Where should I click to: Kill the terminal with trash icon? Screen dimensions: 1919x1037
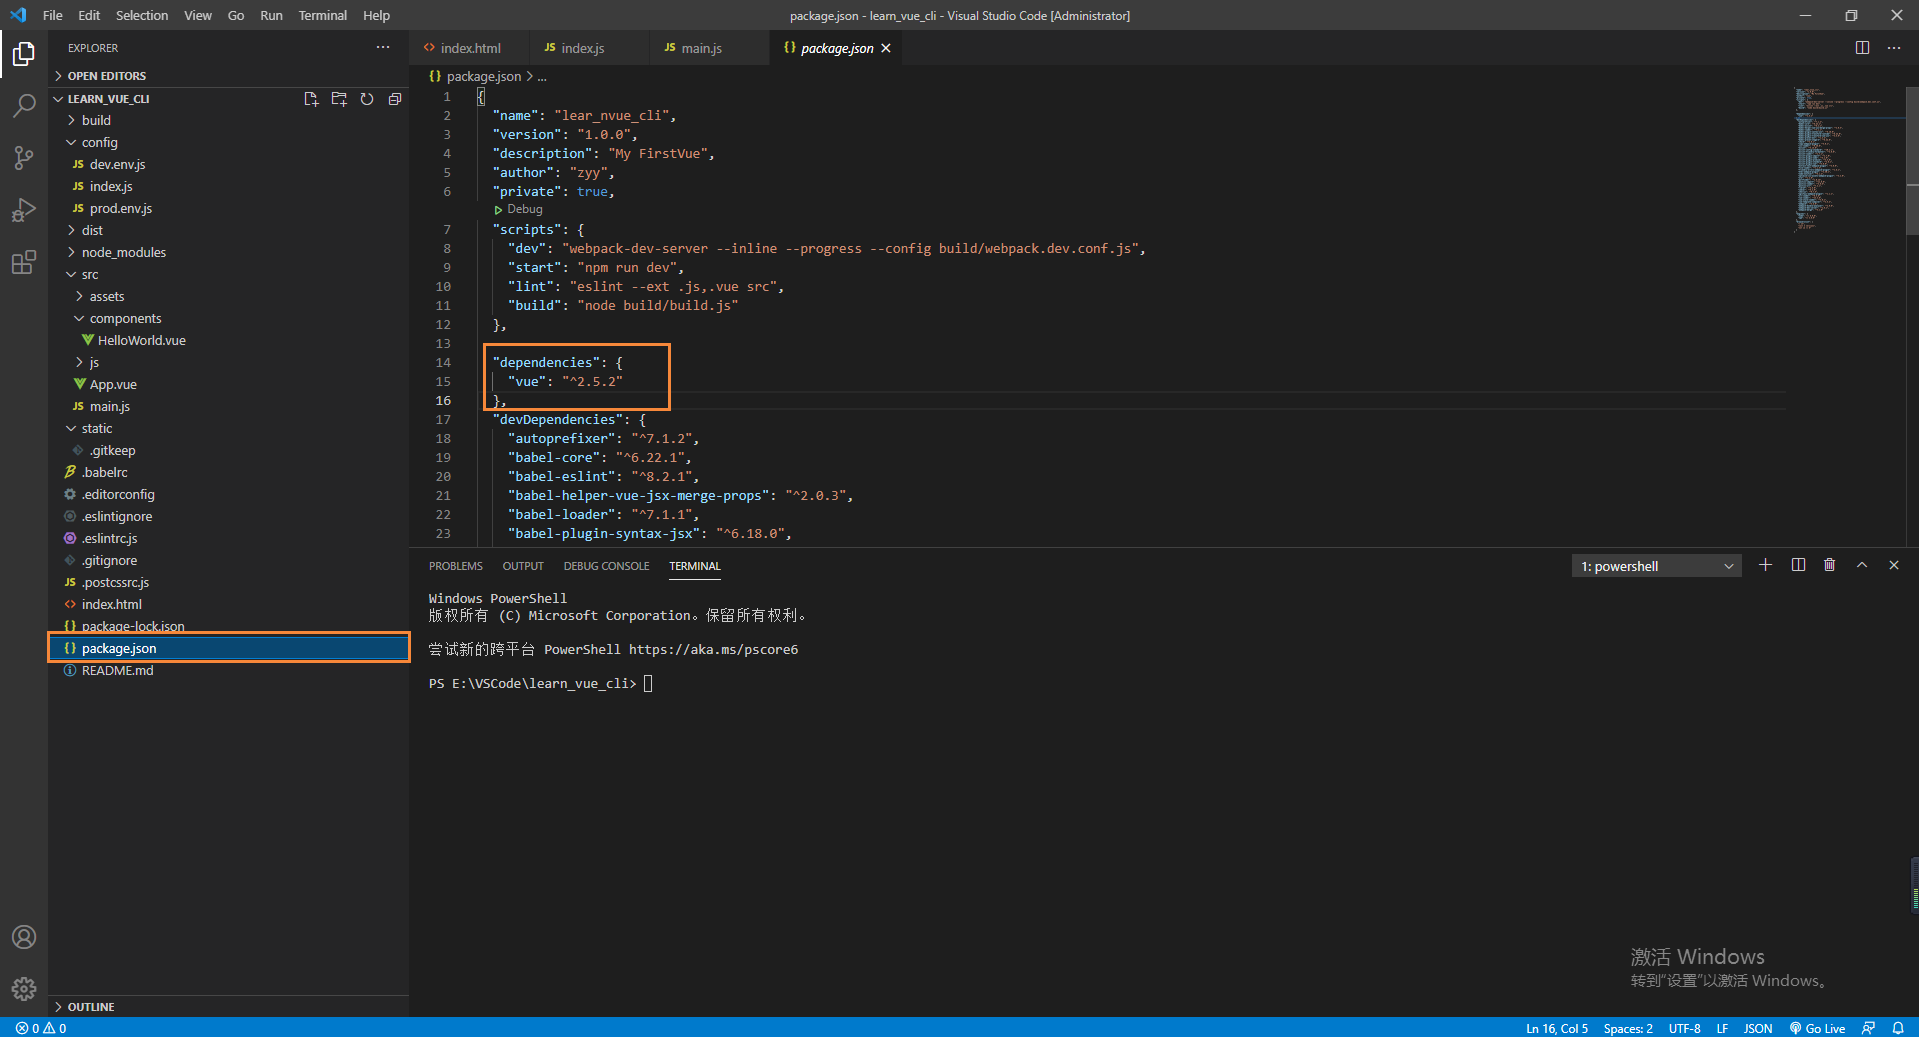click(x=1829, y=565)
